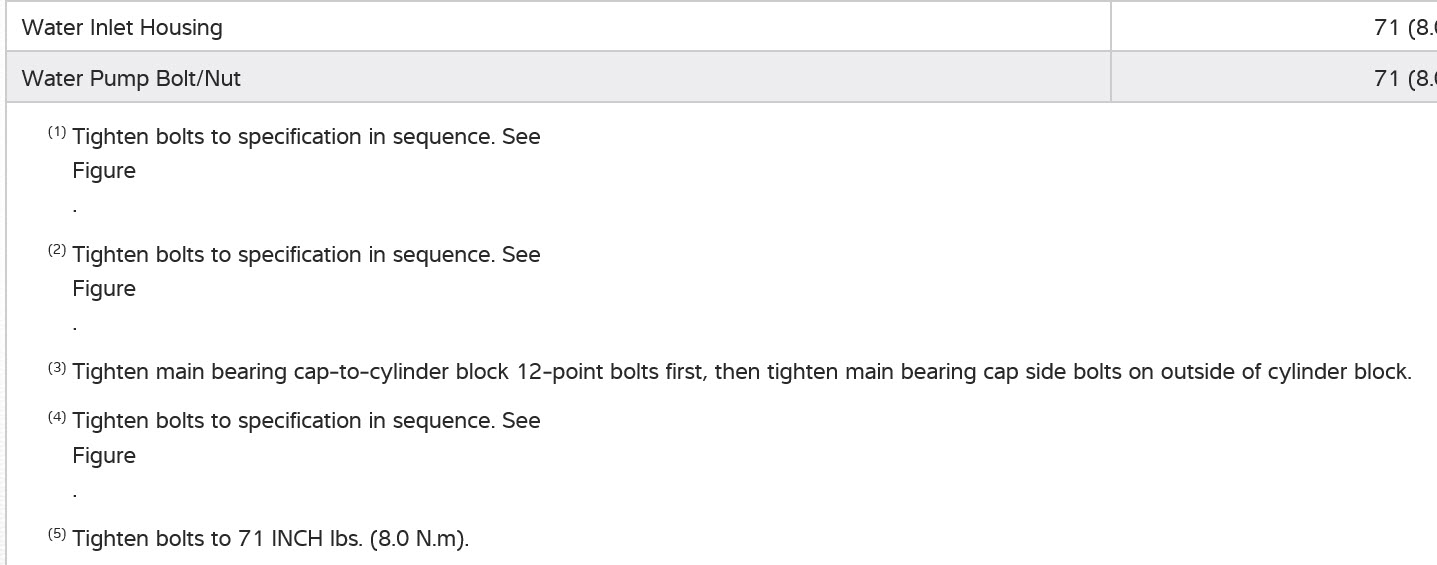
Task: Click footnote 1 'Tighten bolts to specification' text
Action: (x=306, y=137)
